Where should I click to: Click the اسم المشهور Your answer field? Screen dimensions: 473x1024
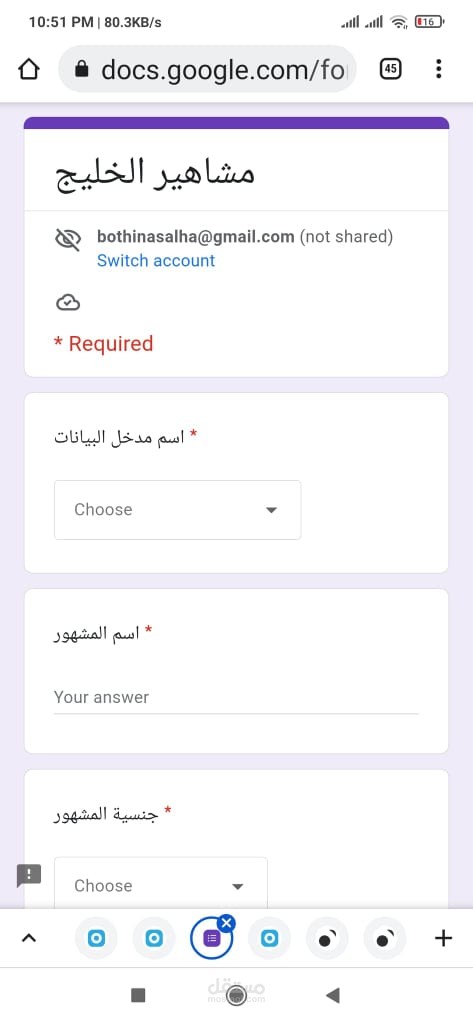[236, 697]
